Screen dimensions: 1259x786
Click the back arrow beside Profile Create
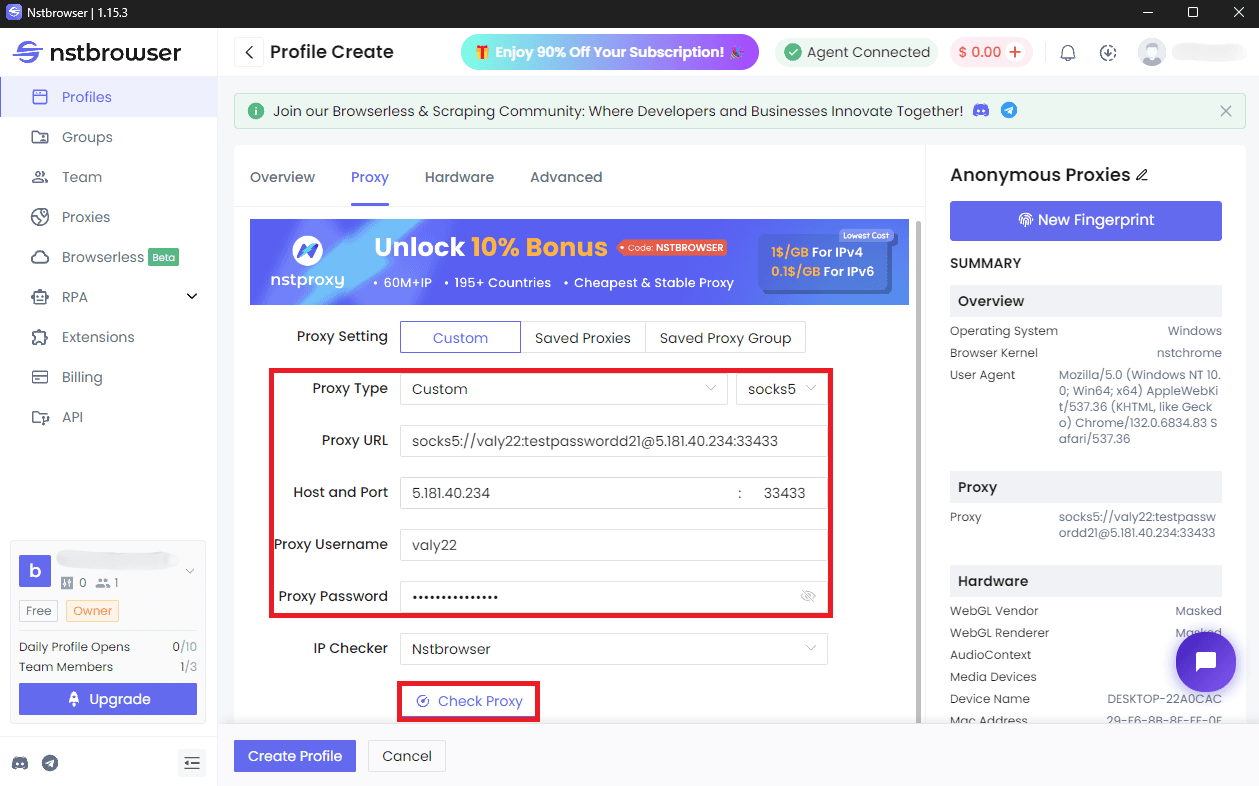(x=249, y=52)
